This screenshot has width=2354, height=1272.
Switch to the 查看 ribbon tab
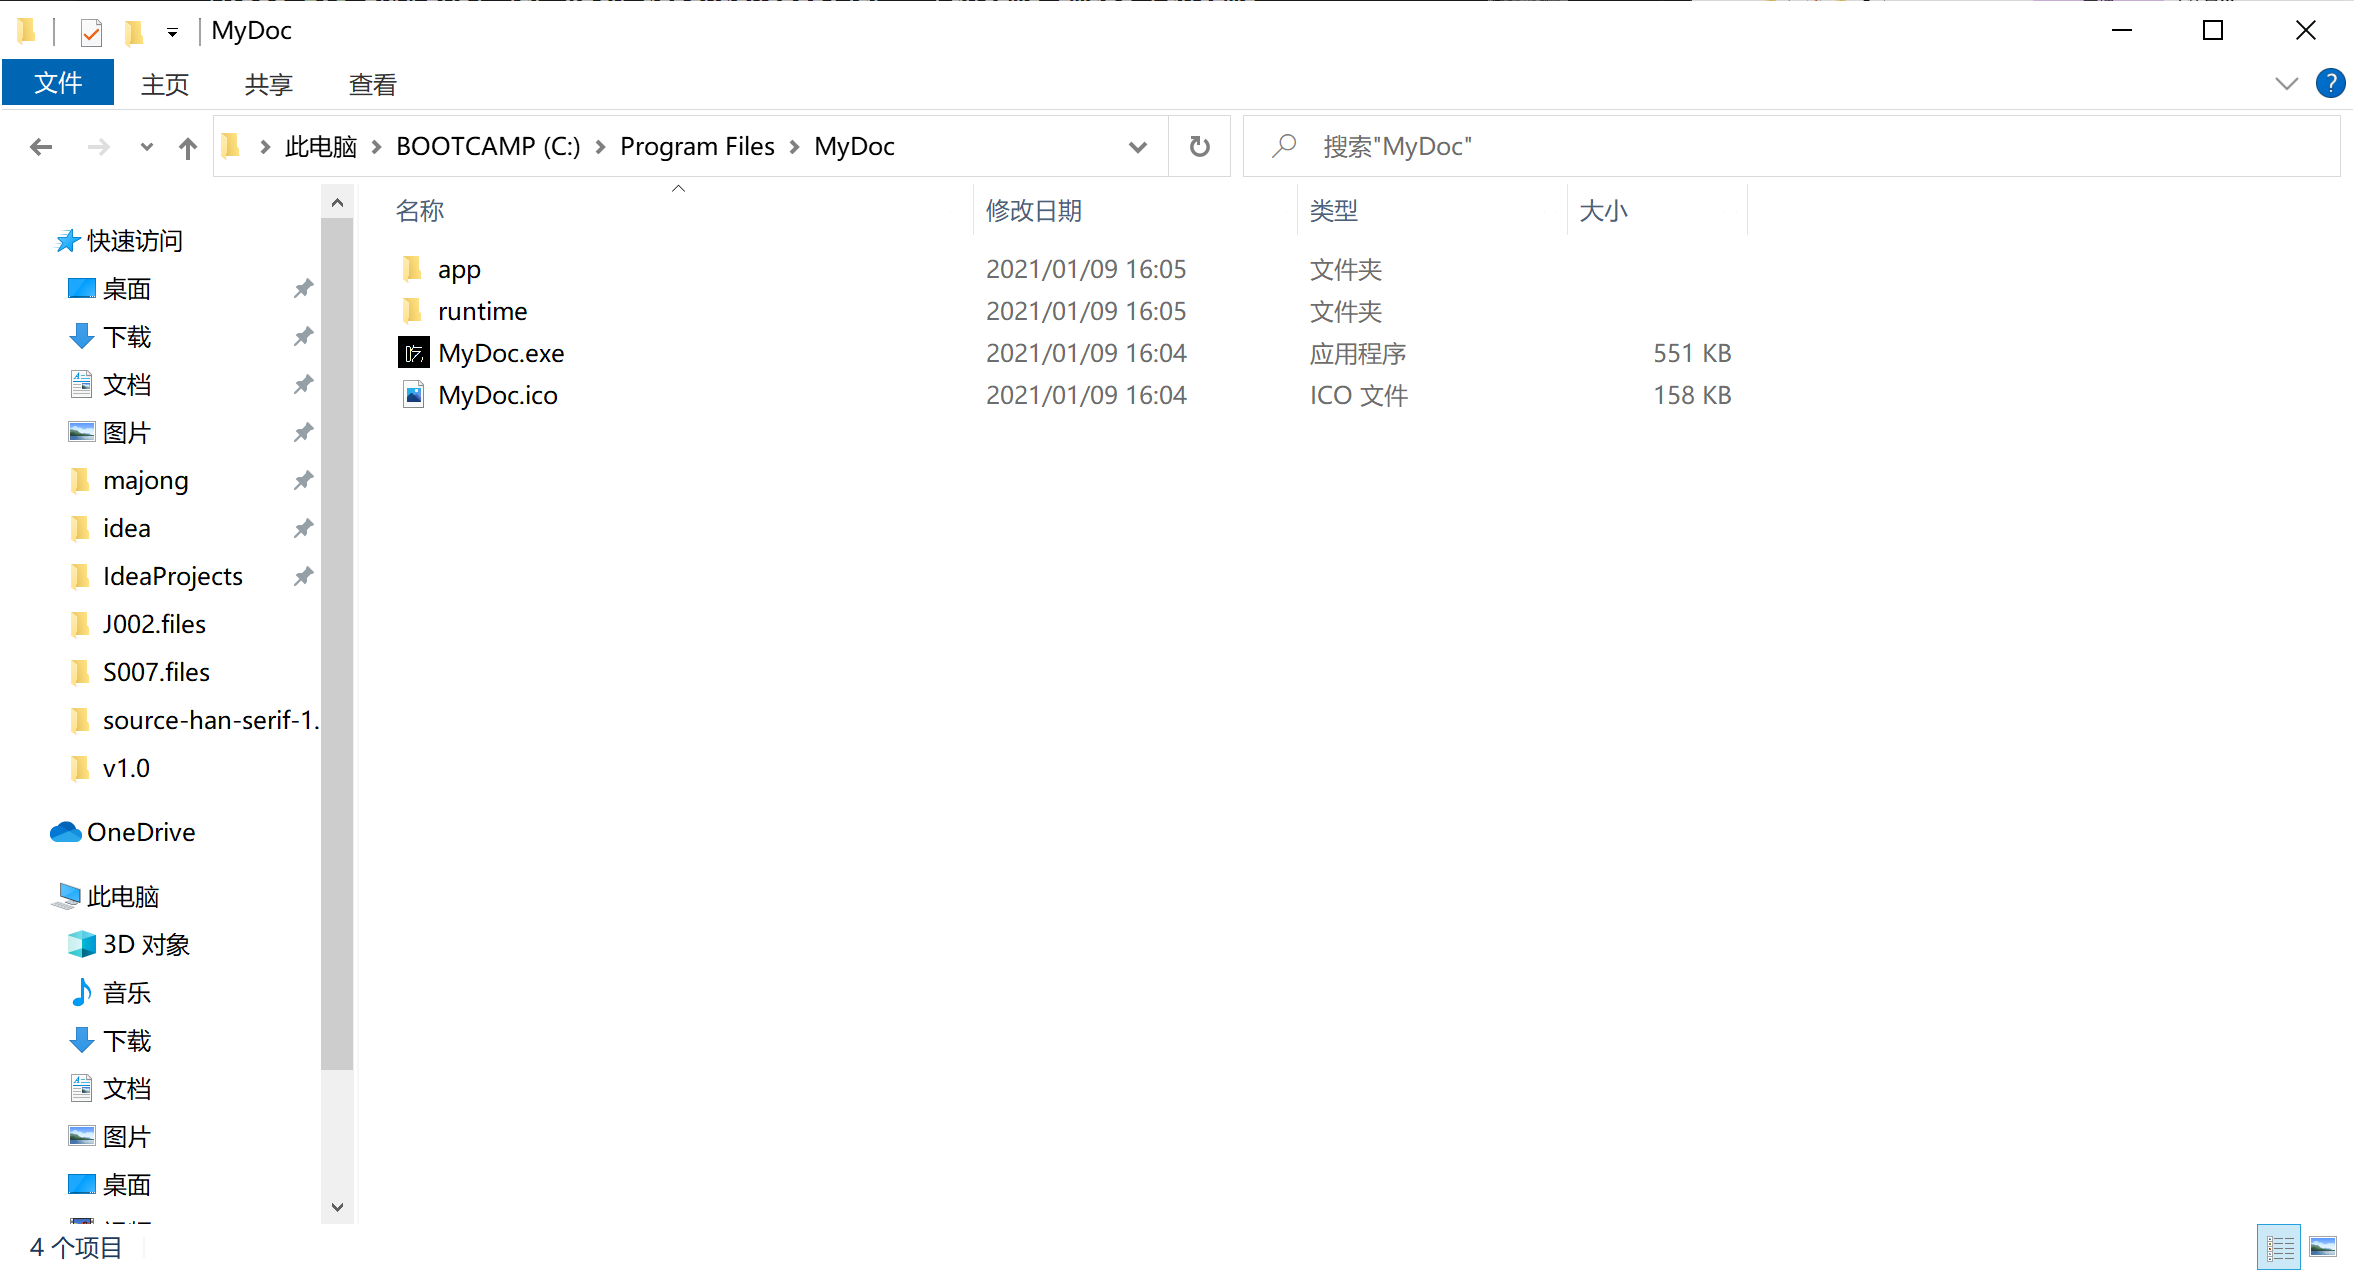click(x=372, y=85)
